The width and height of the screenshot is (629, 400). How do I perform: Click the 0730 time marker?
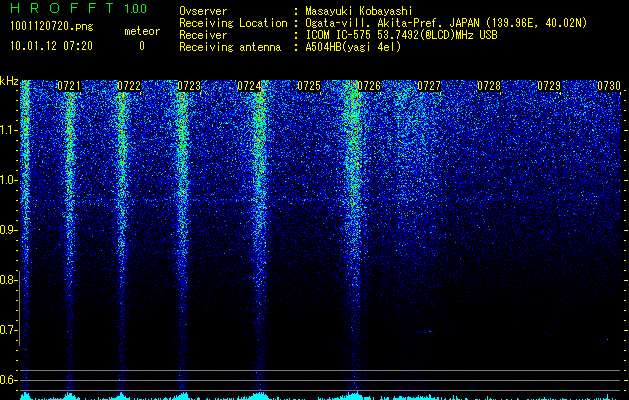pyautogui.click(x=609, y=86)
